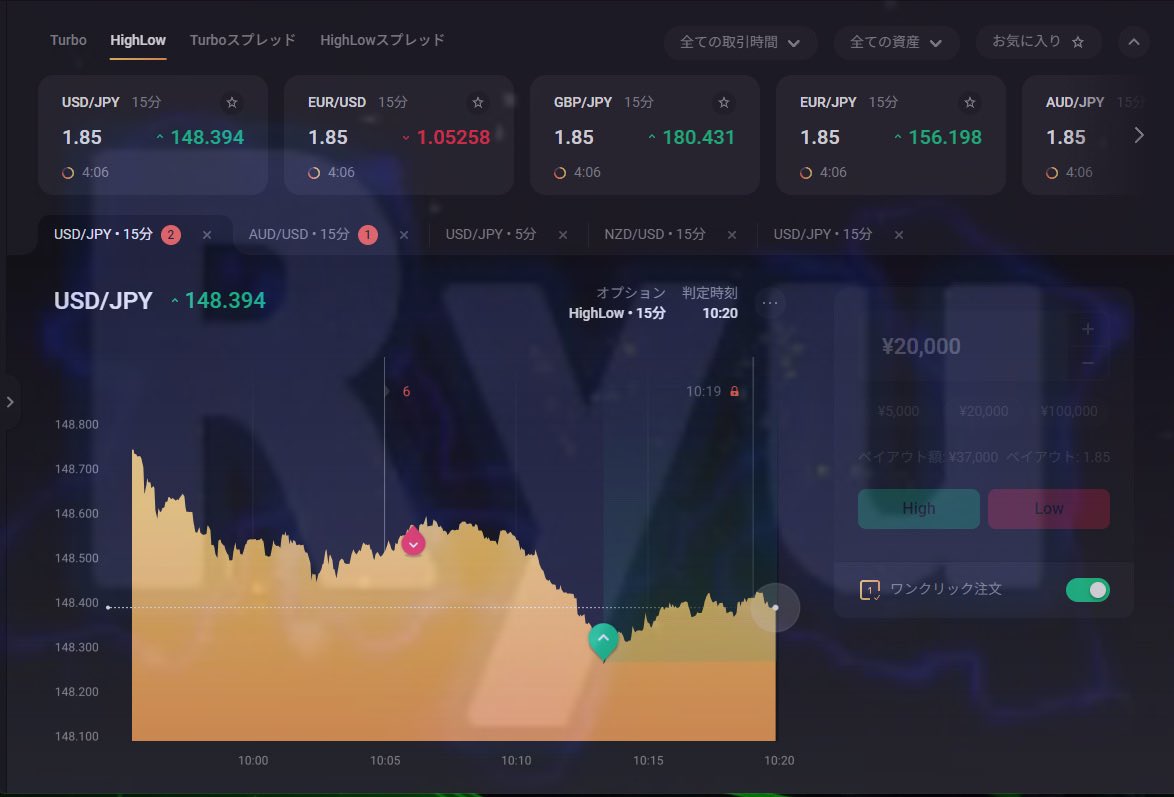Click the HighLow・15分 option label
This screenshot has width=1174, height=797.
pyautogui.click(x=617, y=313)
